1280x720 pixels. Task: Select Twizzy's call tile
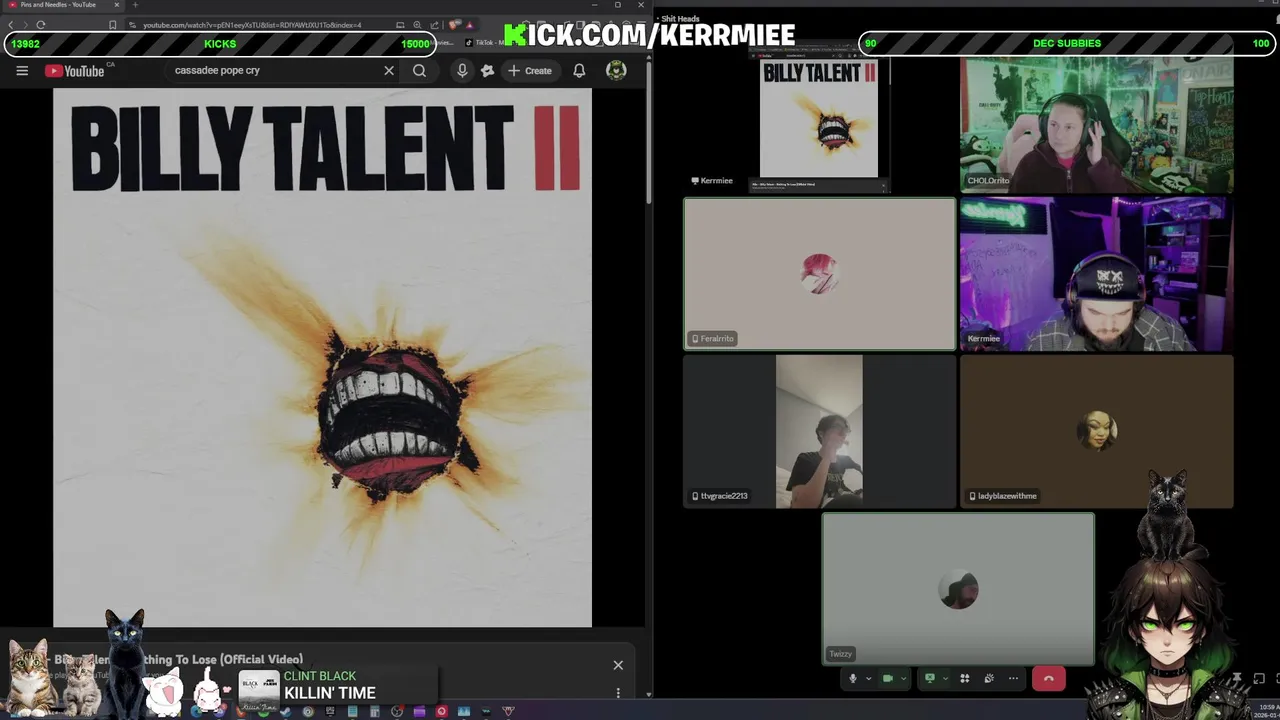(958, 589)
